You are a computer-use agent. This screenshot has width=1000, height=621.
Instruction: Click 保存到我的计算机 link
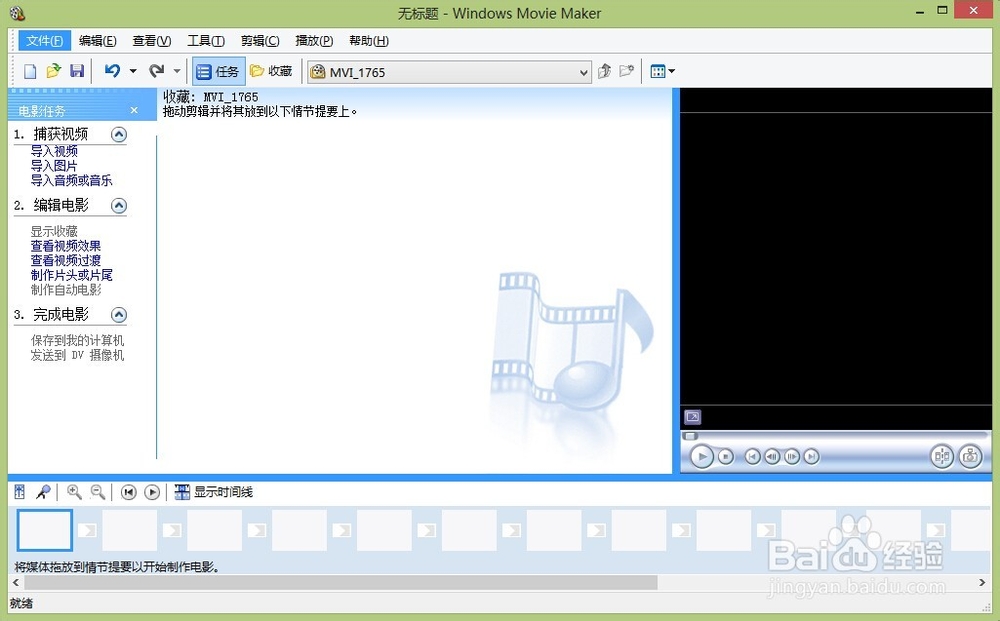click(77, 341)
